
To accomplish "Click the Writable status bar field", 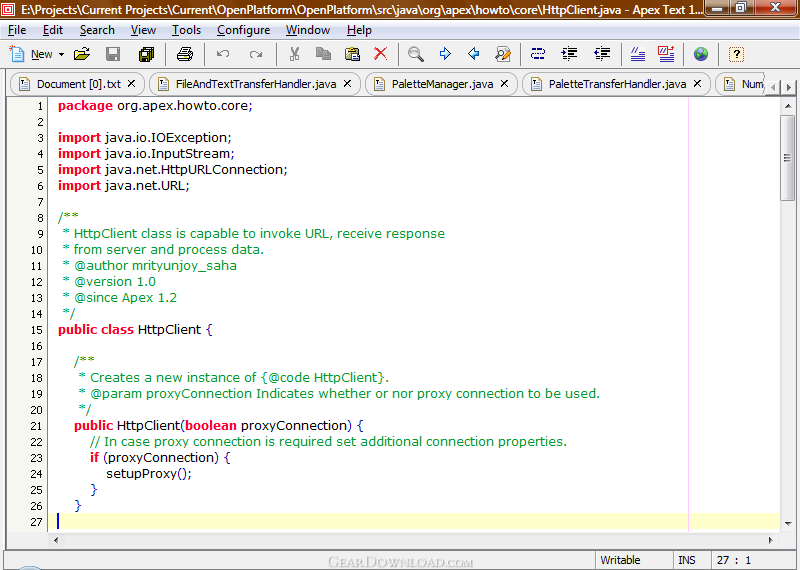I will click(634, 560).
